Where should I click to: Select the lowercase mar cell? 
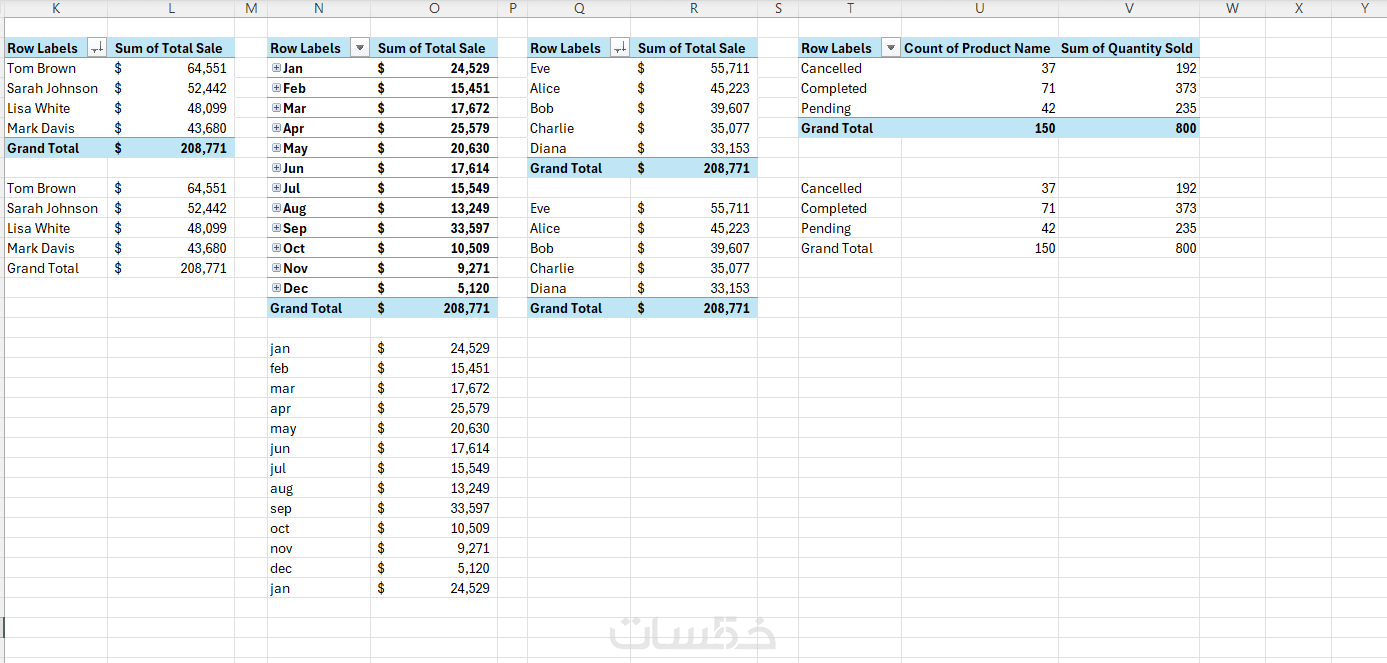pos(319,388)
